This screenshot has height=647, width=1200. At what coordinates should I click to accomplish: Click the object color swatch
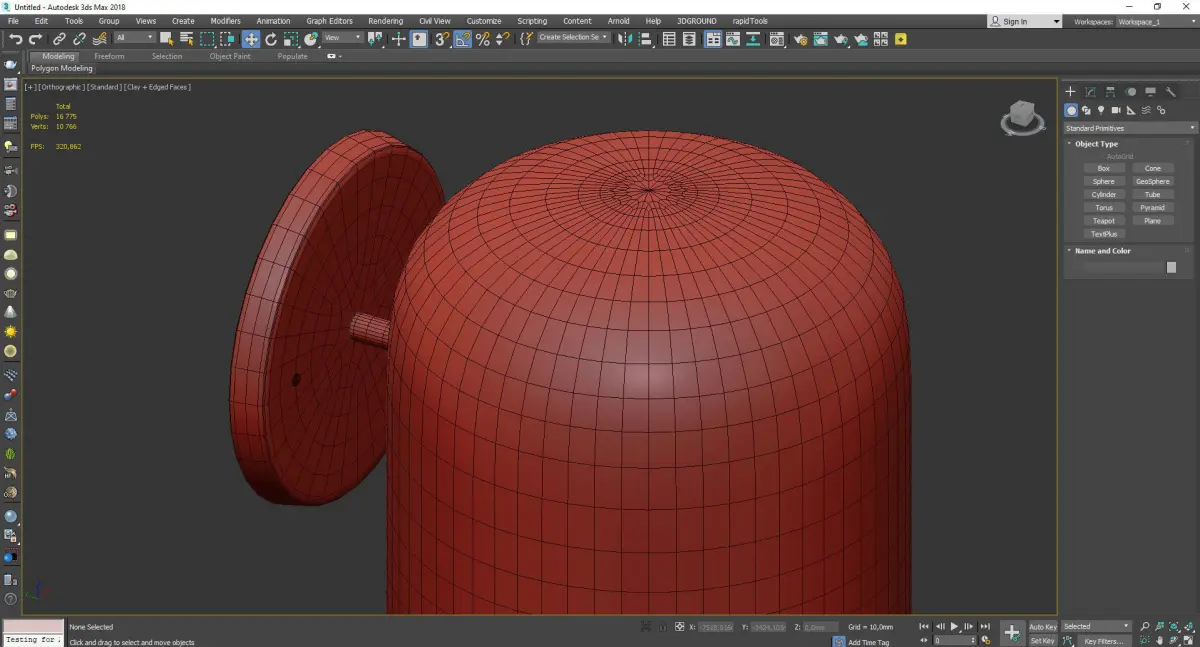tap(1171, 267)
